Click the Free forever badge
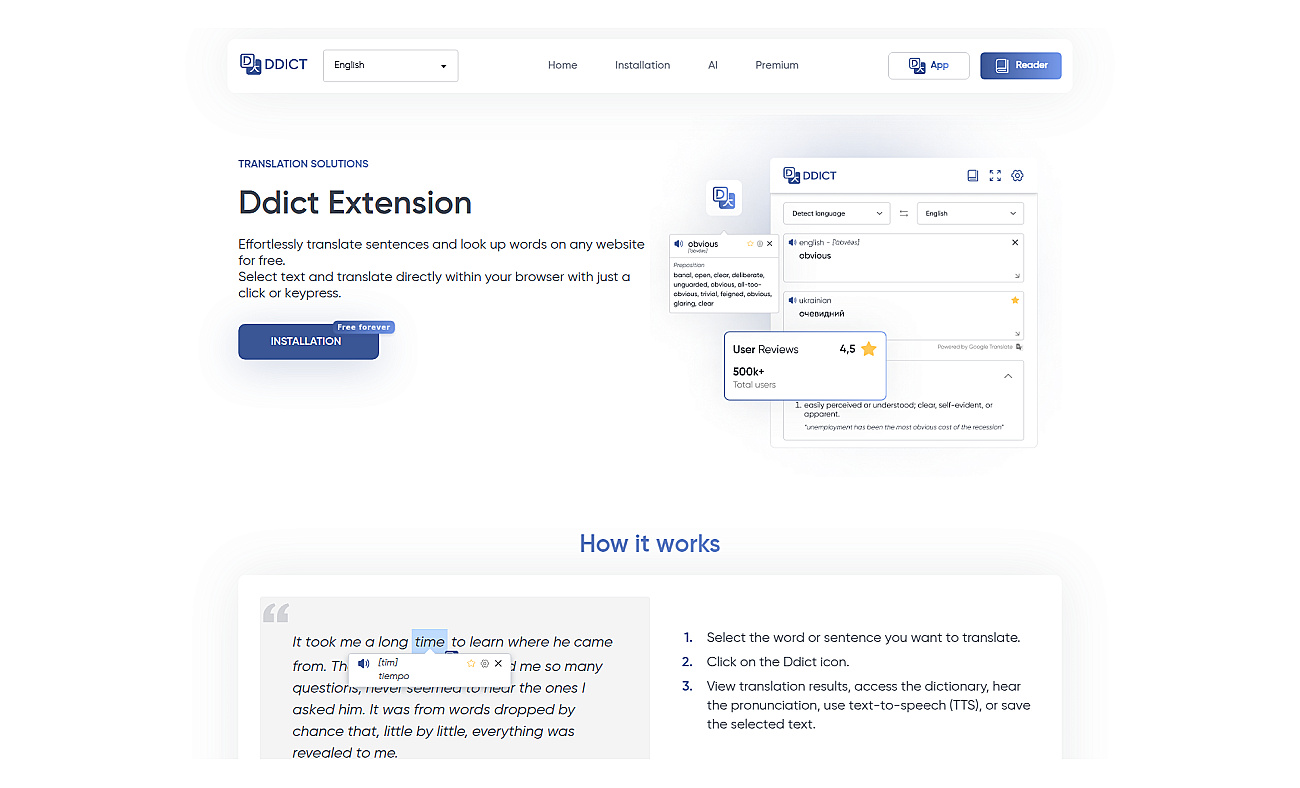Viewport: 1300px width, 788px height. pos(364,327)
